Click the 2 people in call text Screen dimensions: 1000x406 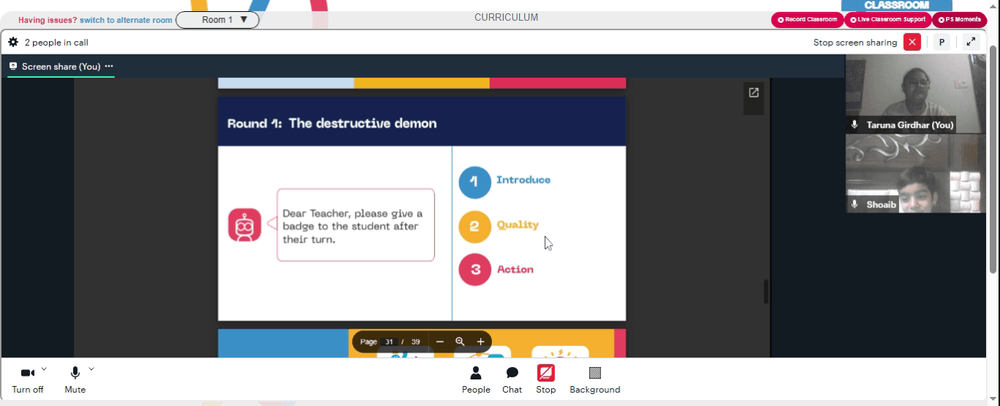coord(56,43)
